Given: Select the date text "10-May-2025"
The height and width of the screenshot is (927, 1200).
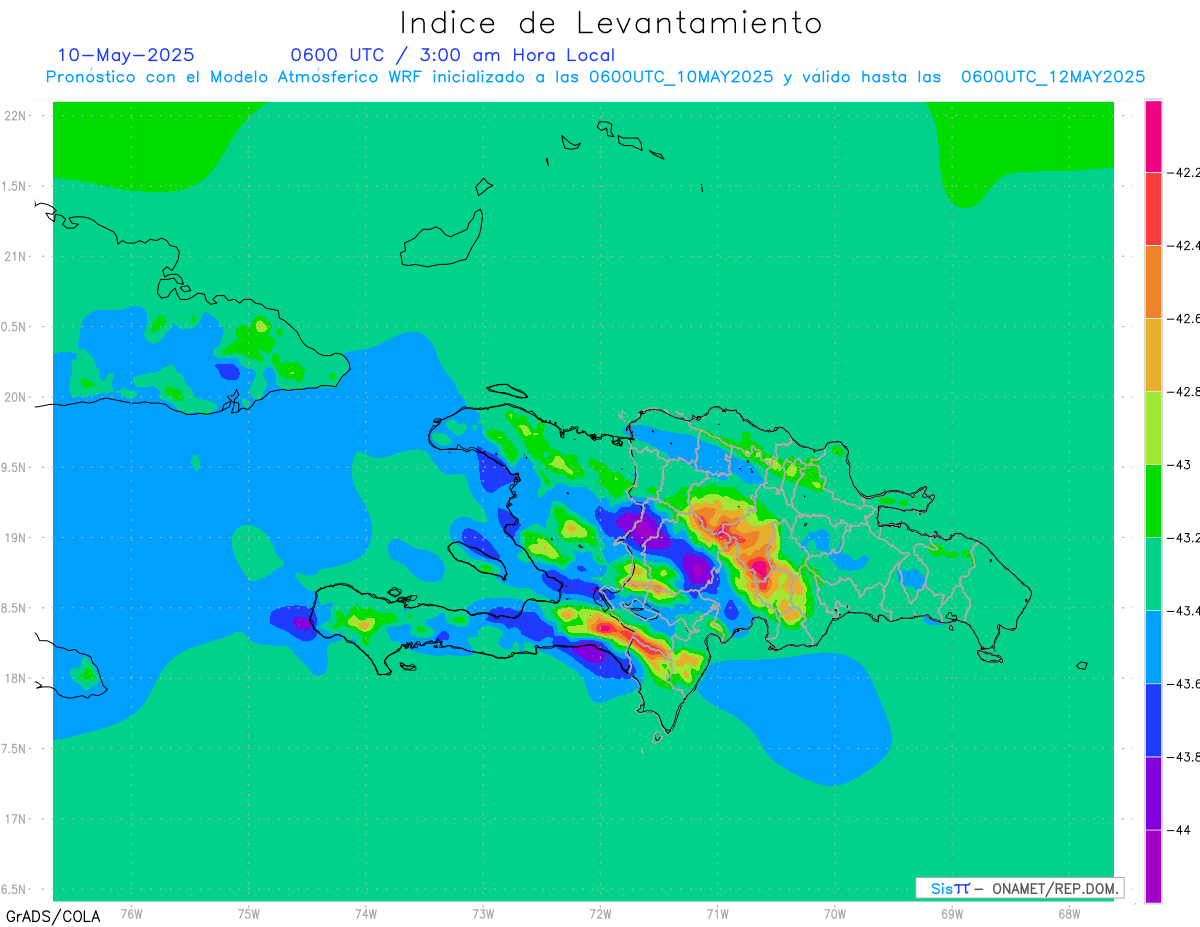Looking at the screenshot, I should [x=126, y=55].
